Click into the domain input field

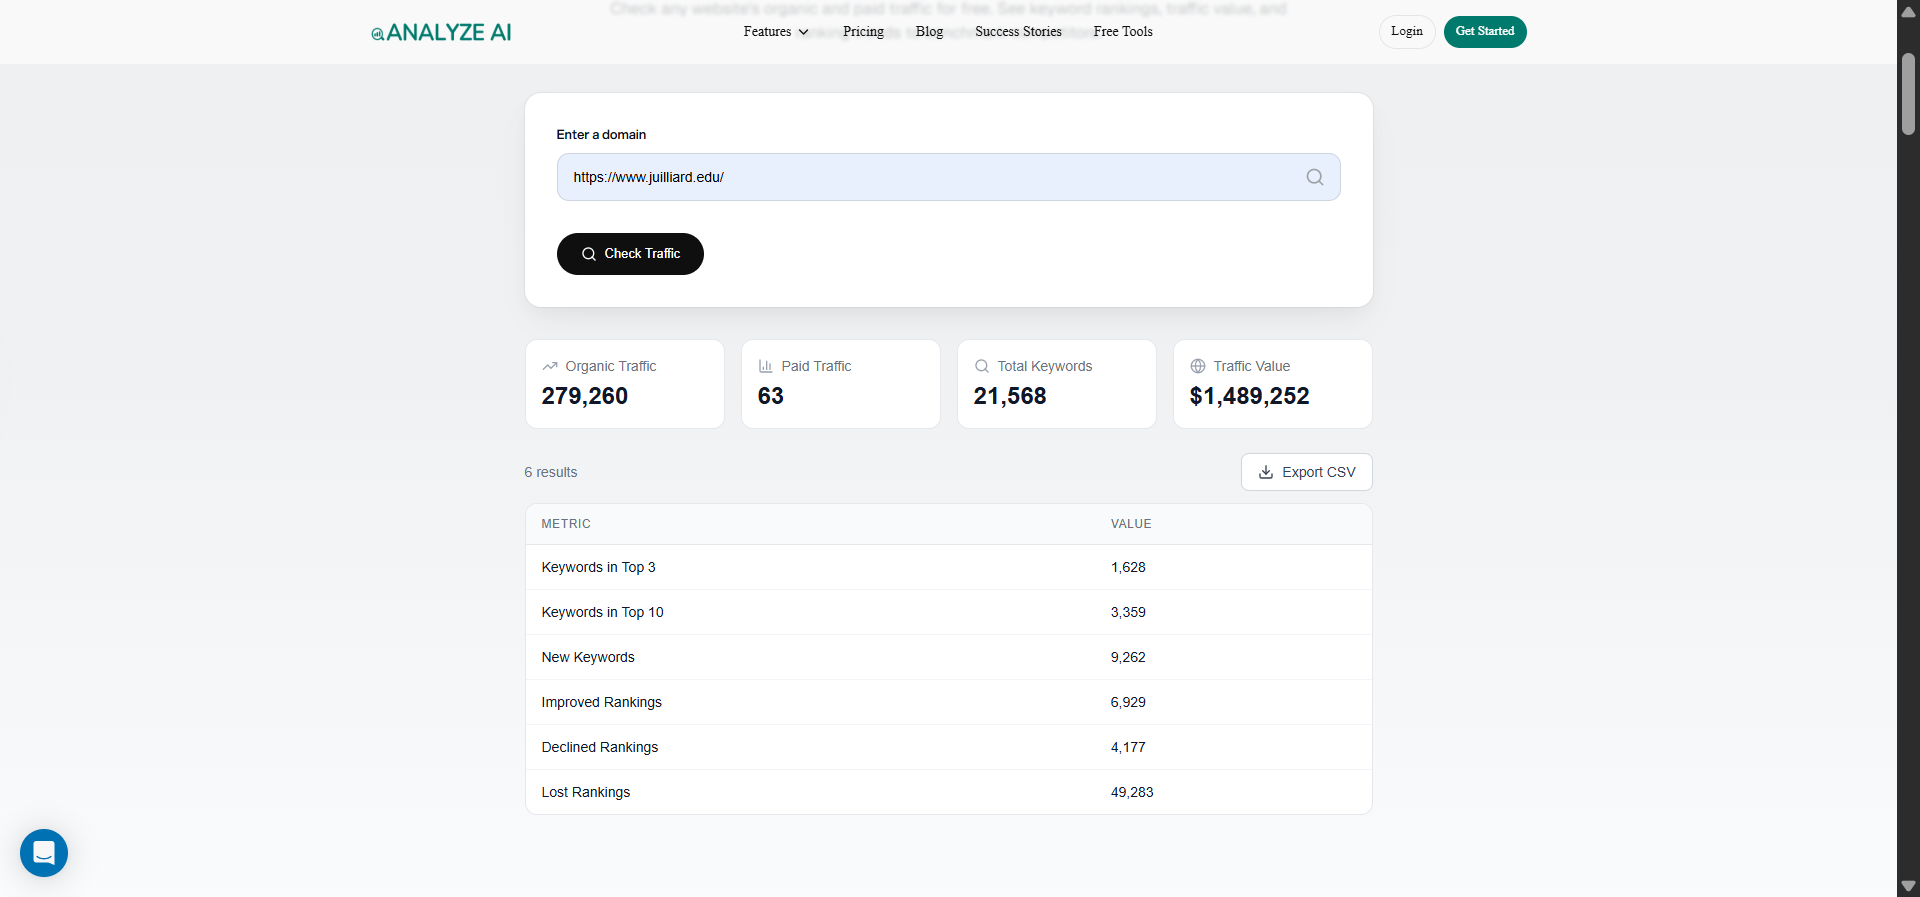[949, 177]
